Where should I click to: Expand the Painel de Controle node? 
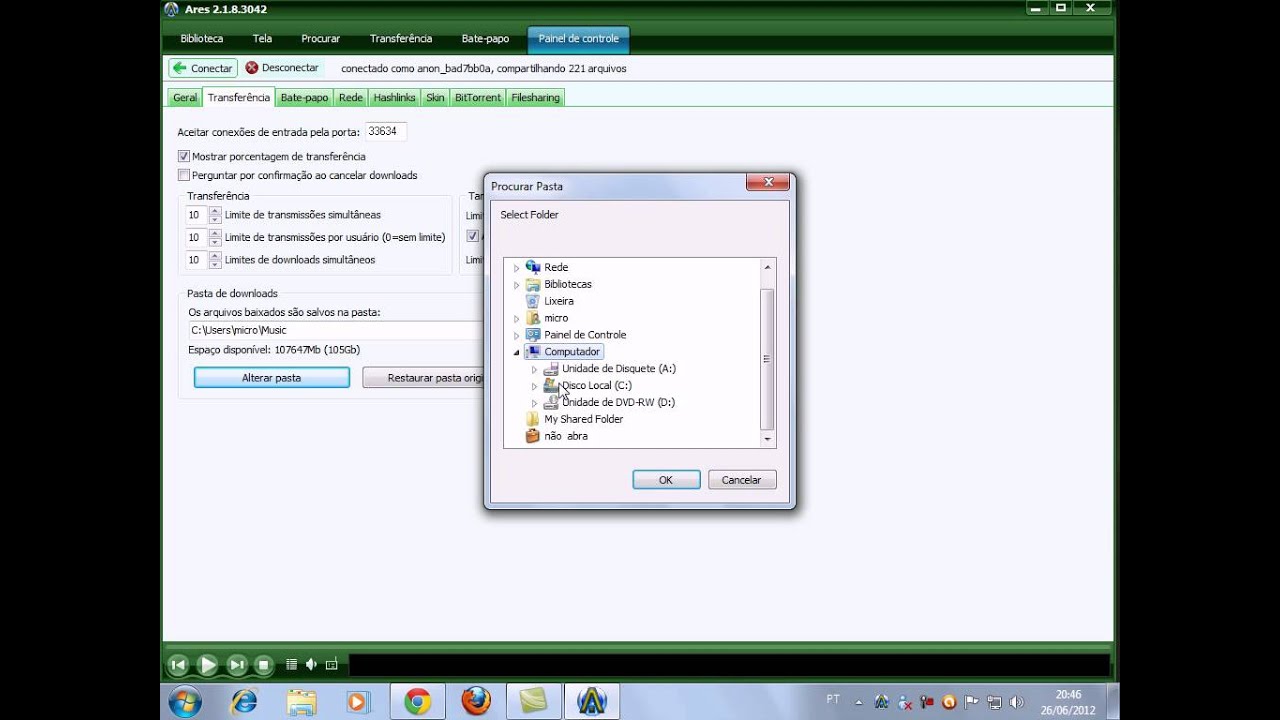pos(517,336)
